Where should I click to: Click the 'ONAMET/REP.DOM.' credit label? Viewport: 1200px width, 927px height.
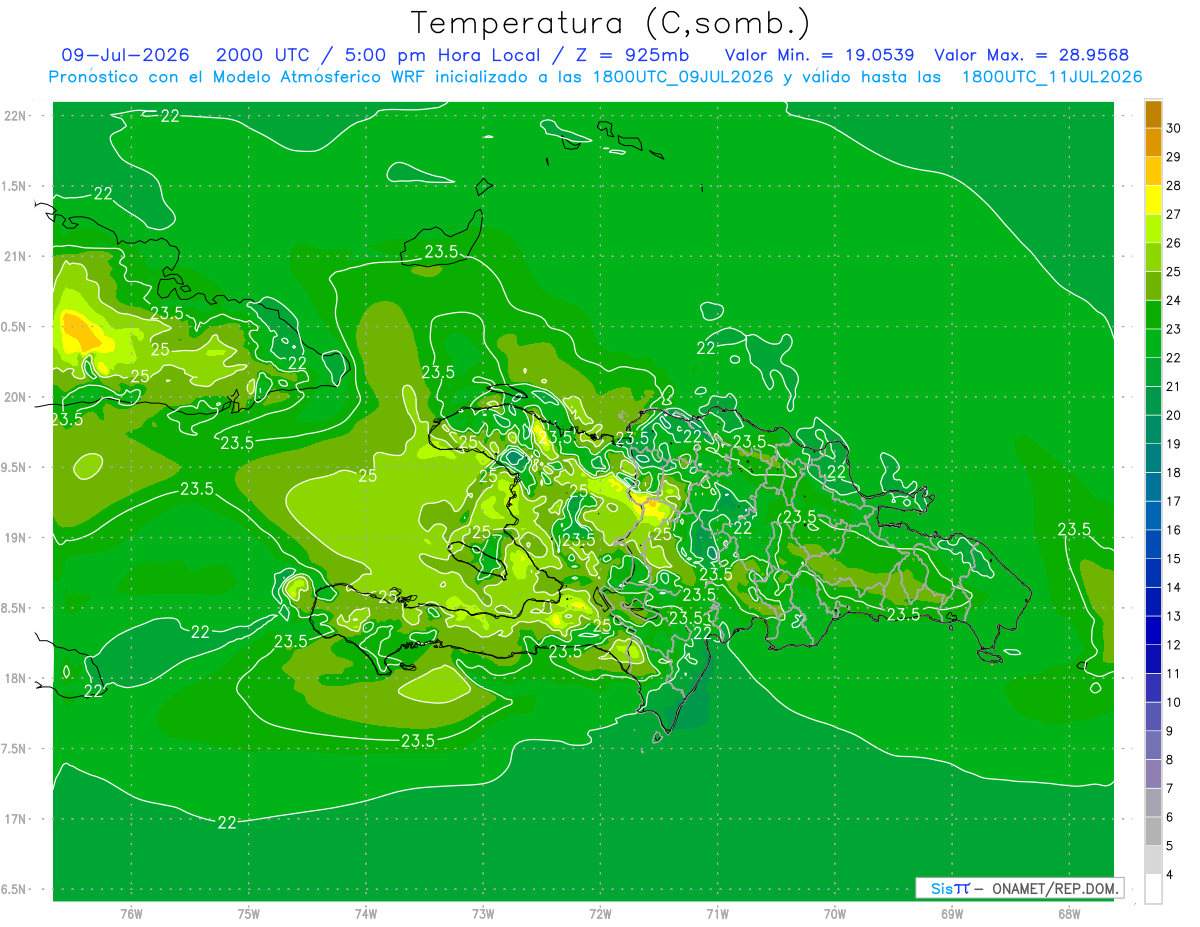tap(1054, 888)
